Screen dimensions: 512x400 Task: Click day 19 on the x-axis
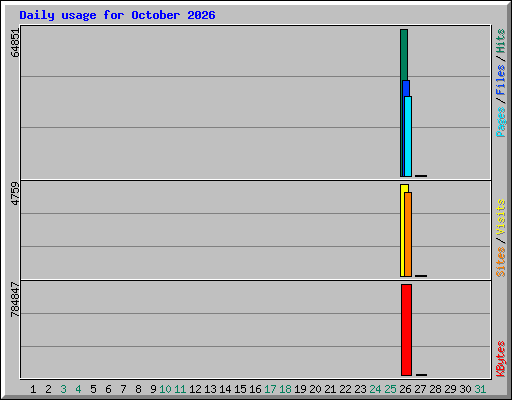300,389
